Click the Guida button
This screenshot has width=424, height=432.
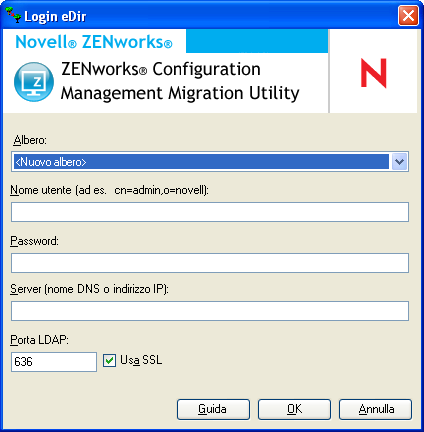click(x=213, y=409)
